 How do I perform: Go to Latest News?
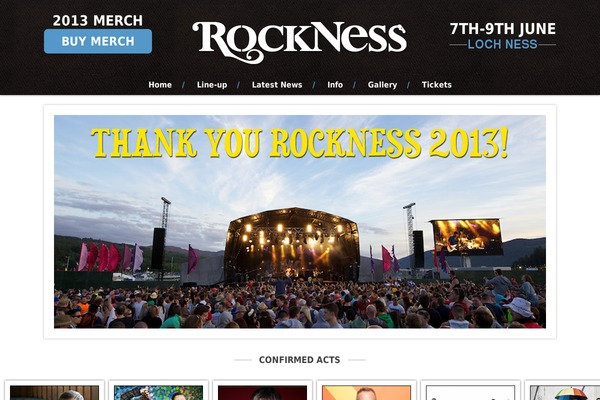277,85
